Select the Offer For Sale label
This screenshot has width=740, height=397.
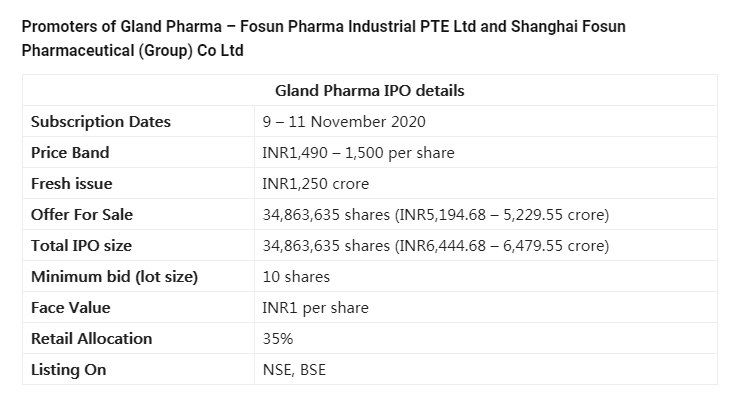pyautogui.click(x=82, y=215)
